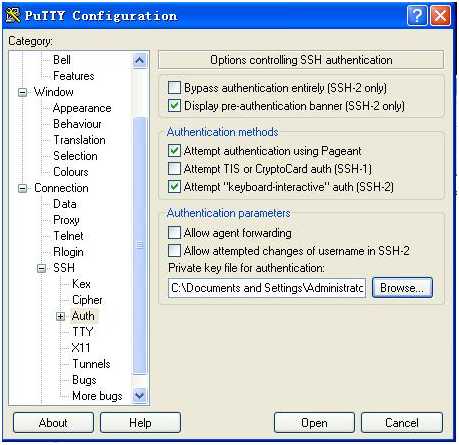459x445 pixels.
Task: Select the Window category
Action: tap(54, 92)
